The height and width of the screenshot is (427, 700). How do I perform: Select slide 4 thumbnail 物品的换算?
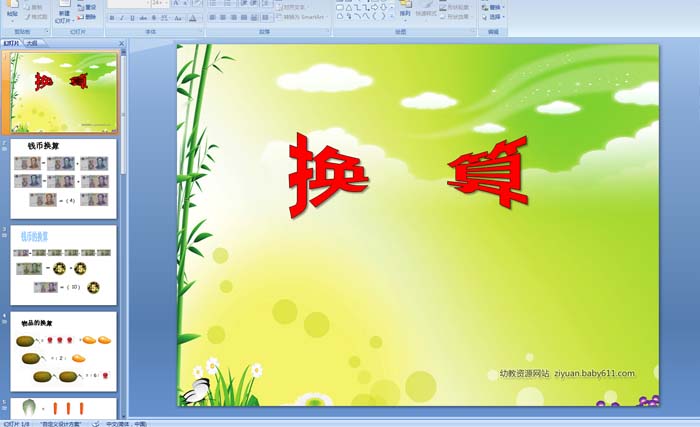tap(63, 352)
